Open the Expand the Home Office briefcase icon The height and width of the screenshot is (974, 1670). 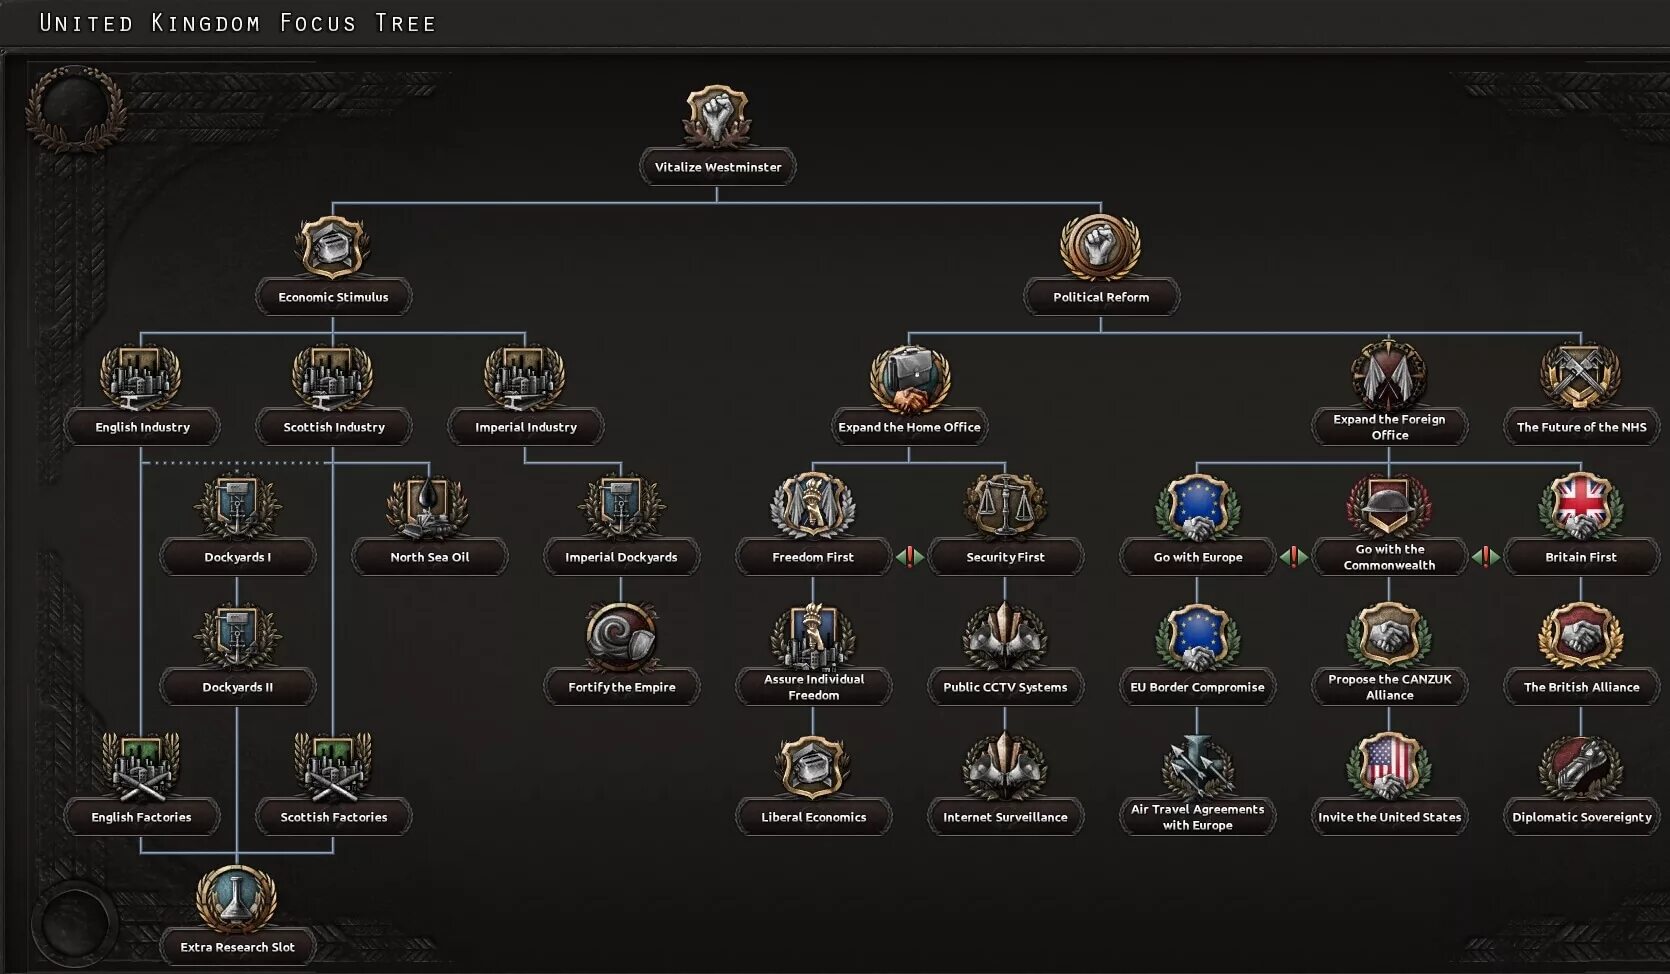909,379
